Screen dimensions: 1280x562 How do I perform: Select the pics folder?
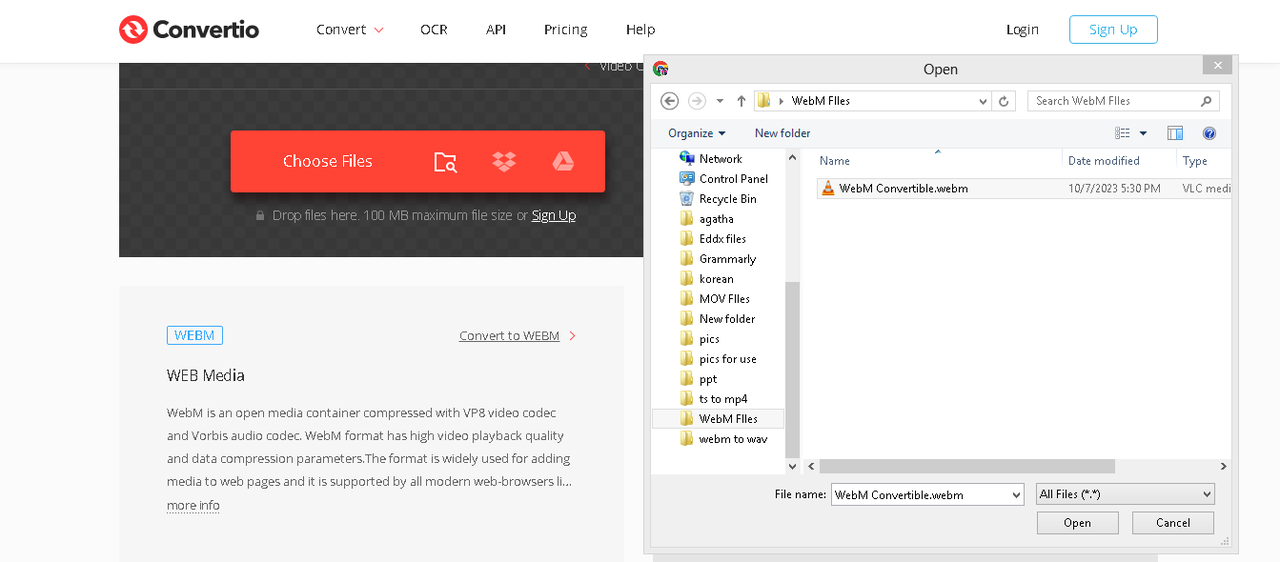[x=710, y=338]
